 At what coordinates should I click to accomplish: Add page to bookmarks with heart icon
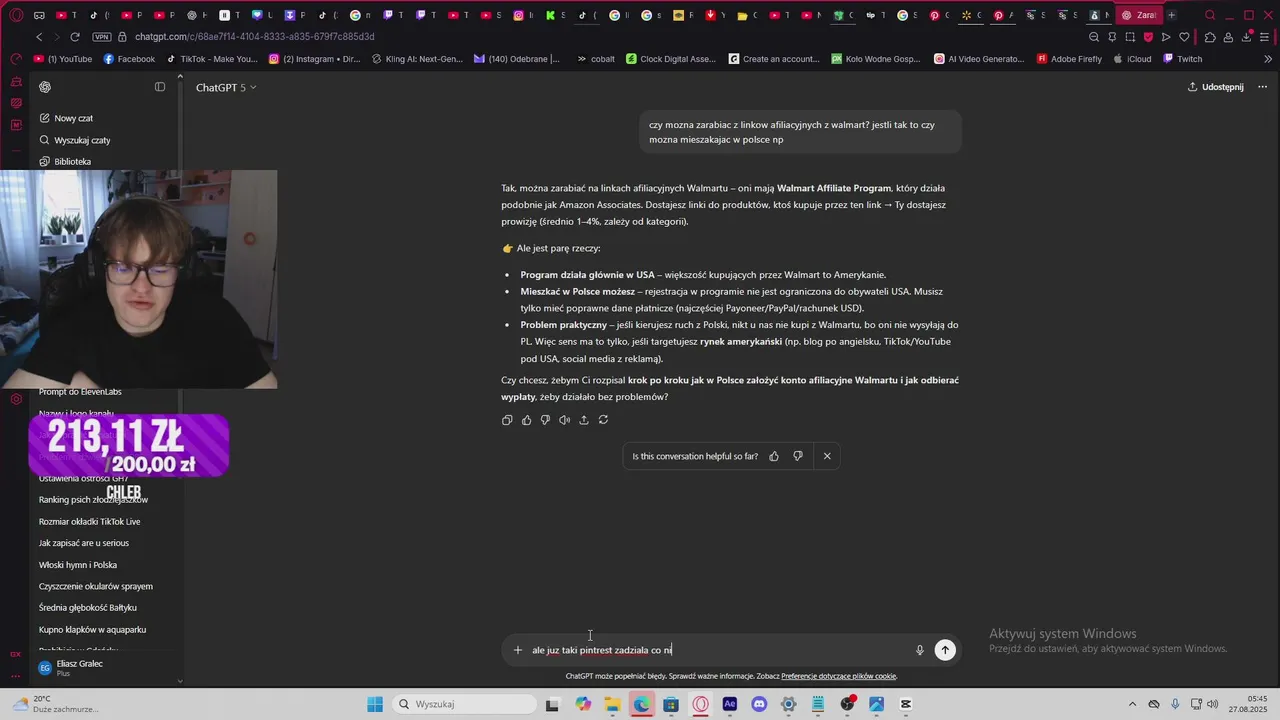pos(1184,37)
